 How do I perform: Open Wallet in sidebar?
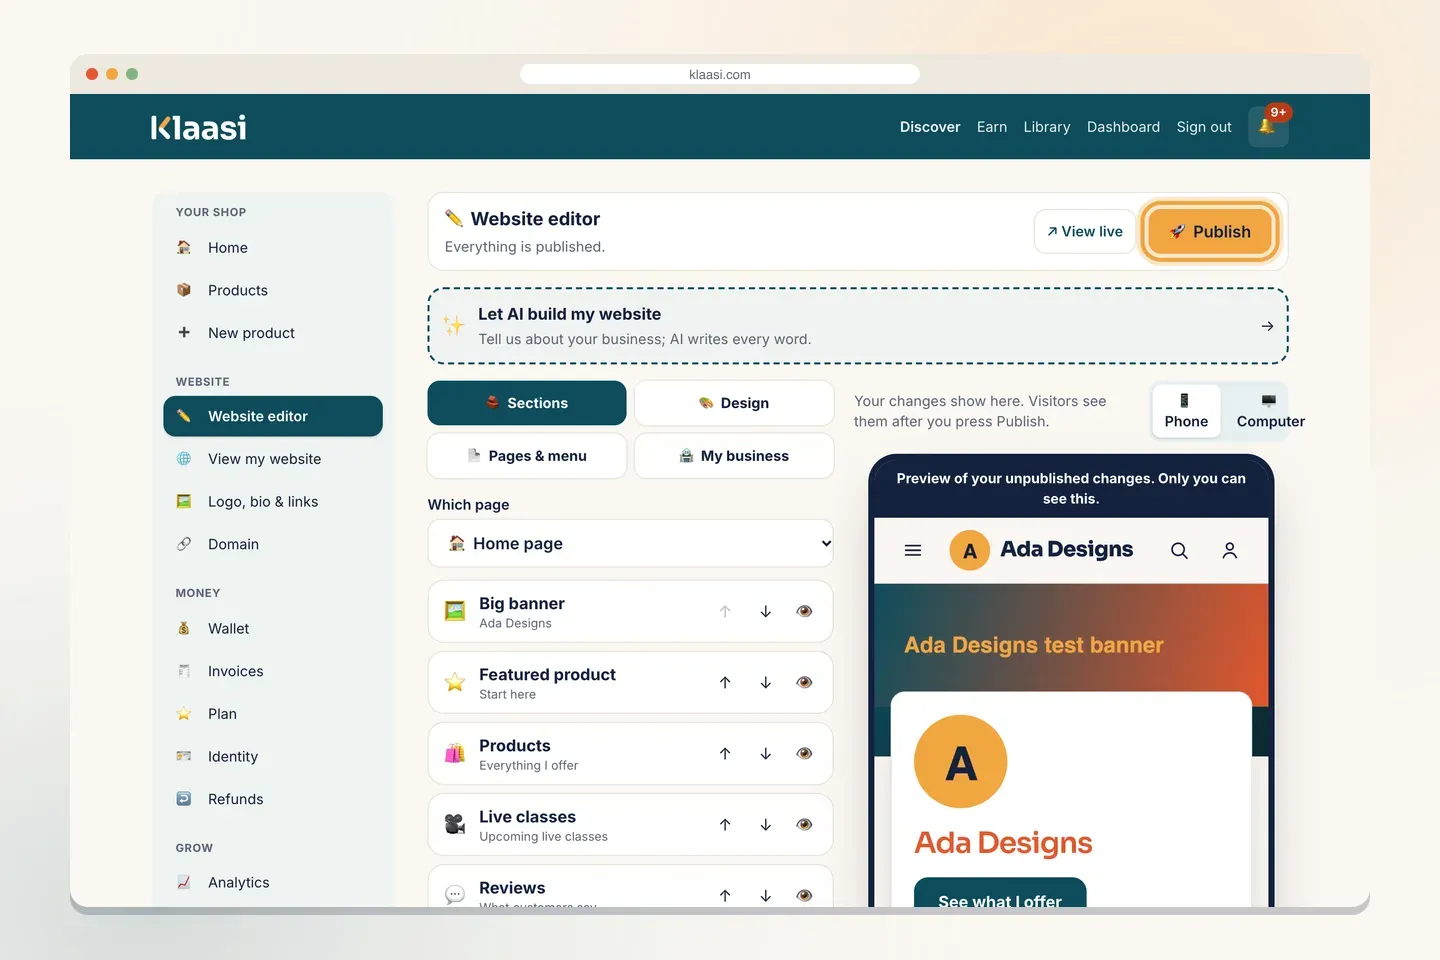pyautogui.click(x=273, y=628)
